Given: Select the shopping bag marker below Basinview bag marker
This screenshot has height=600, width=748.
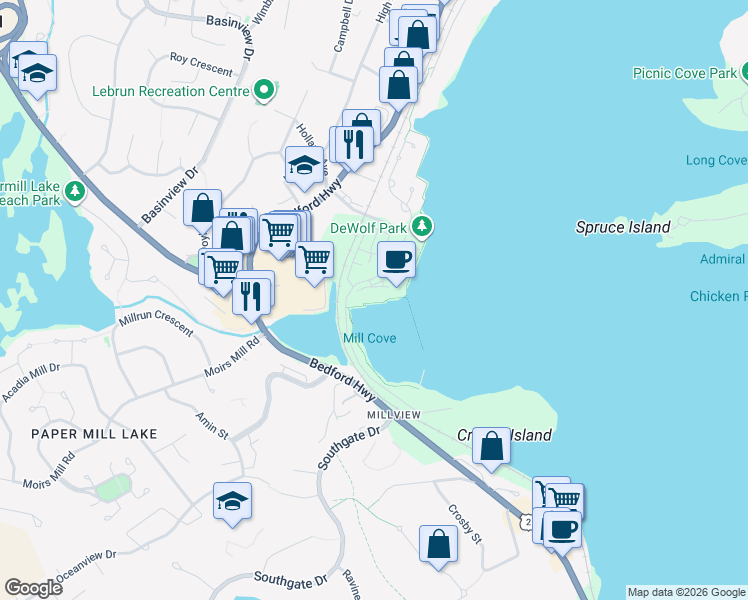Looking at the screenshot, I should (x=232, y=235).
